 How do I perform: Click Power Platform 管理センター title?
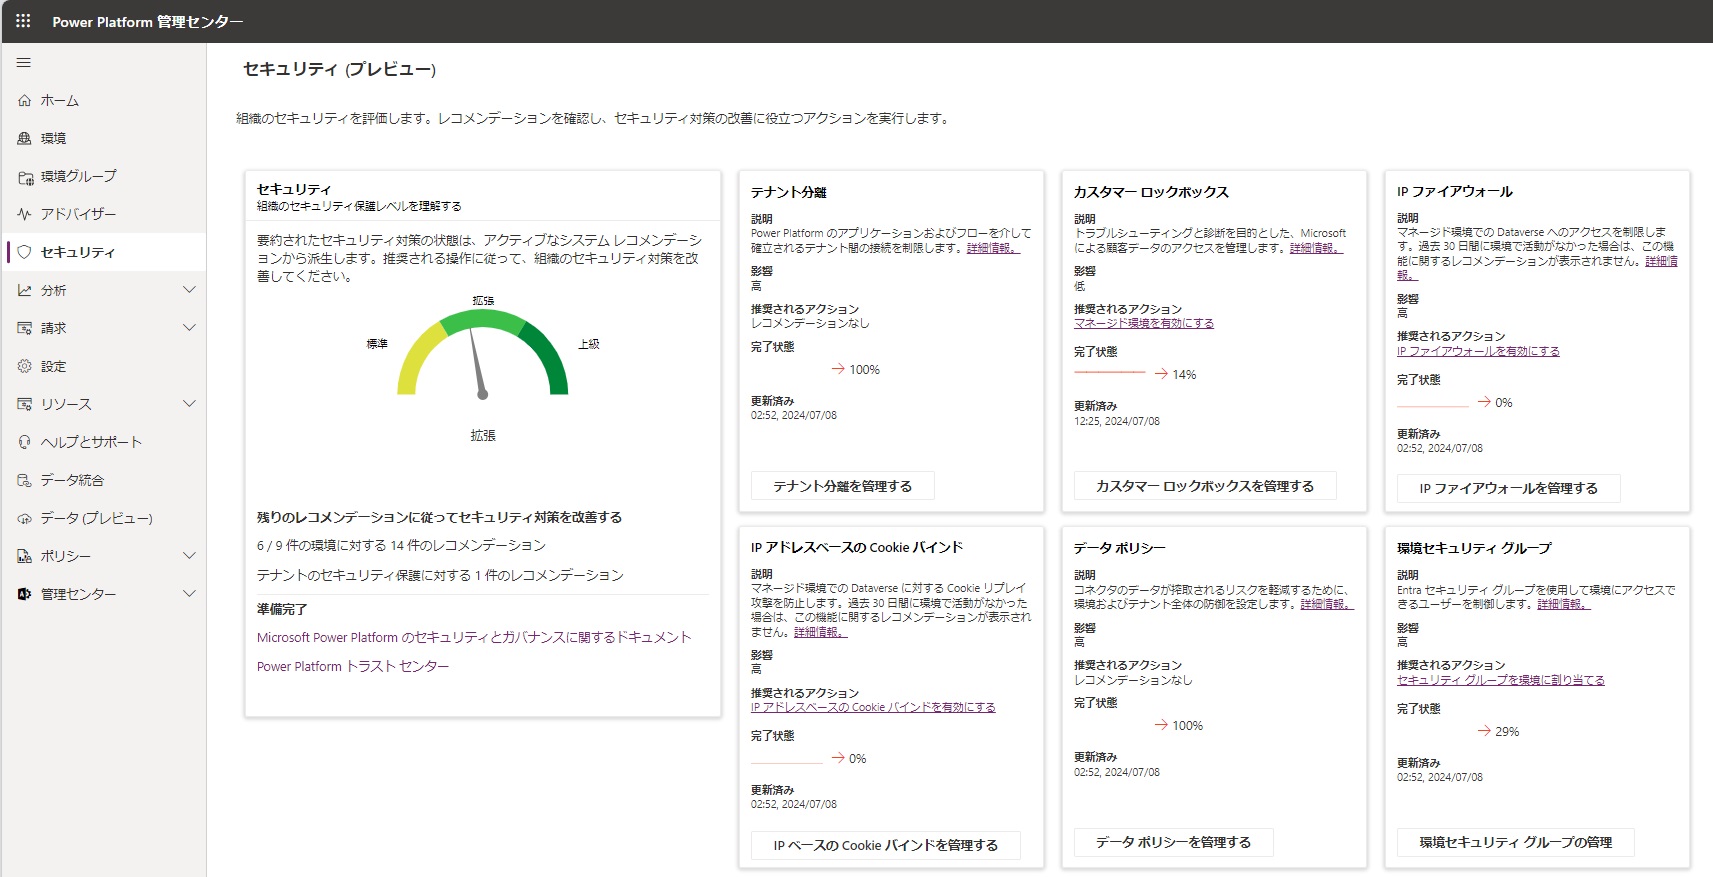(147, 21)
